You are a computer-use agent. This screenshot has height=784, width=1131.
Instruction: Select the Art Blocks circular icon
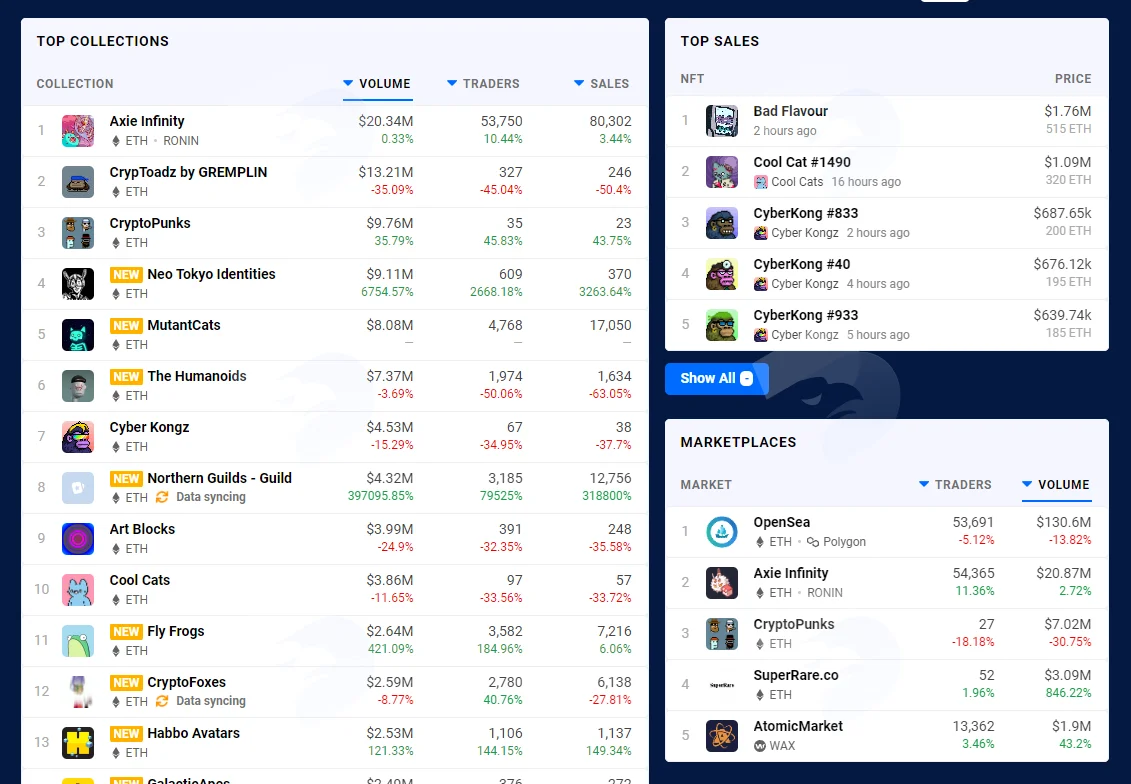[x=78, y=539]
